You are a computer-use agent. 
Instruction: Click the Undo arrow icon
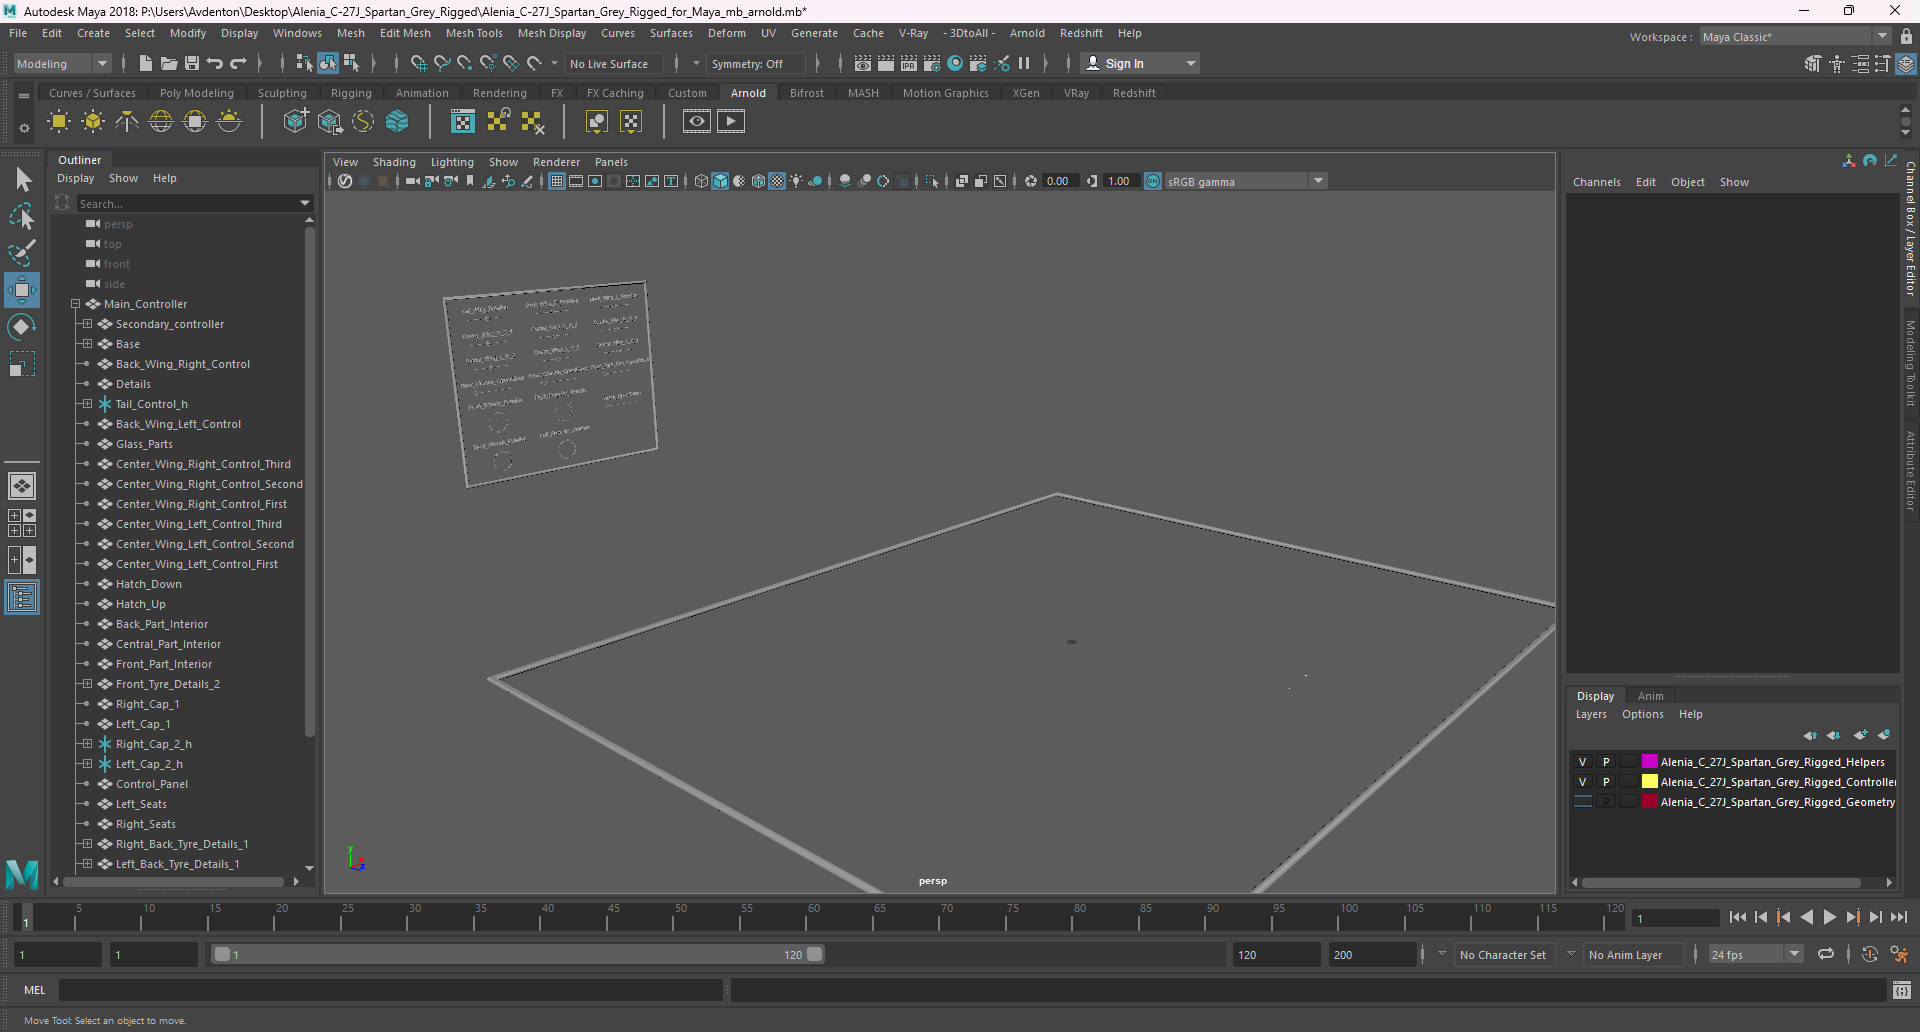click(215, 63)
